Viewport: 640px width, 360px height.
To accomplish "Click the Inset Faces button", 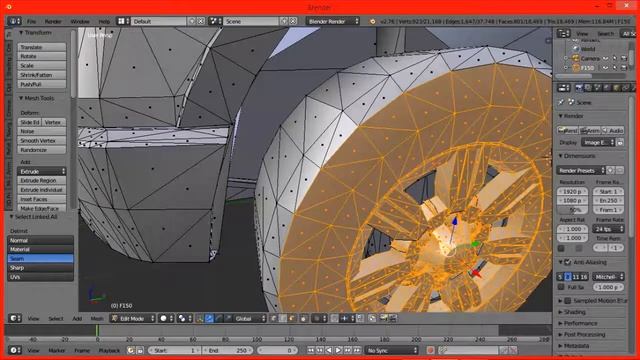I will pyautogui.click(x=42, y=199).
